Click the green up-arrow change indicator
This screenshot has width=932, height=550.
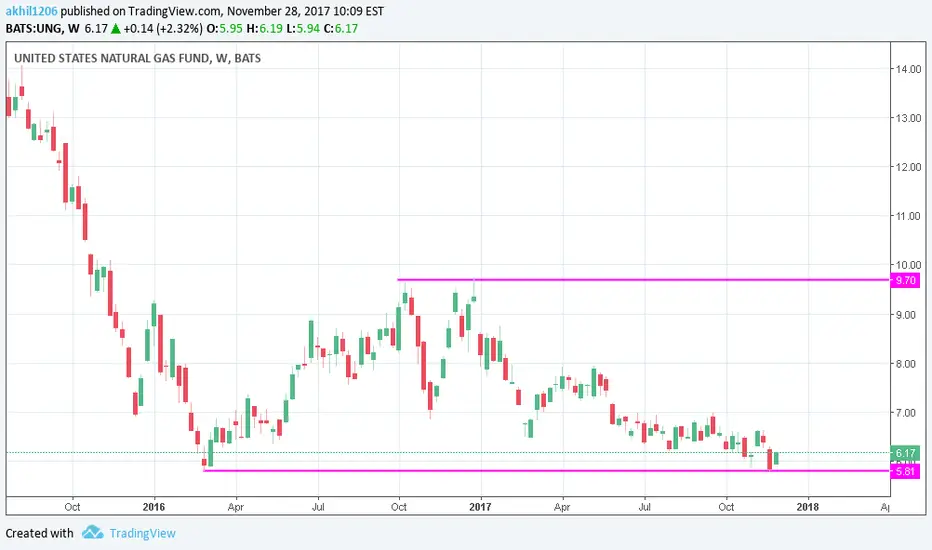(x=116, y=29)
